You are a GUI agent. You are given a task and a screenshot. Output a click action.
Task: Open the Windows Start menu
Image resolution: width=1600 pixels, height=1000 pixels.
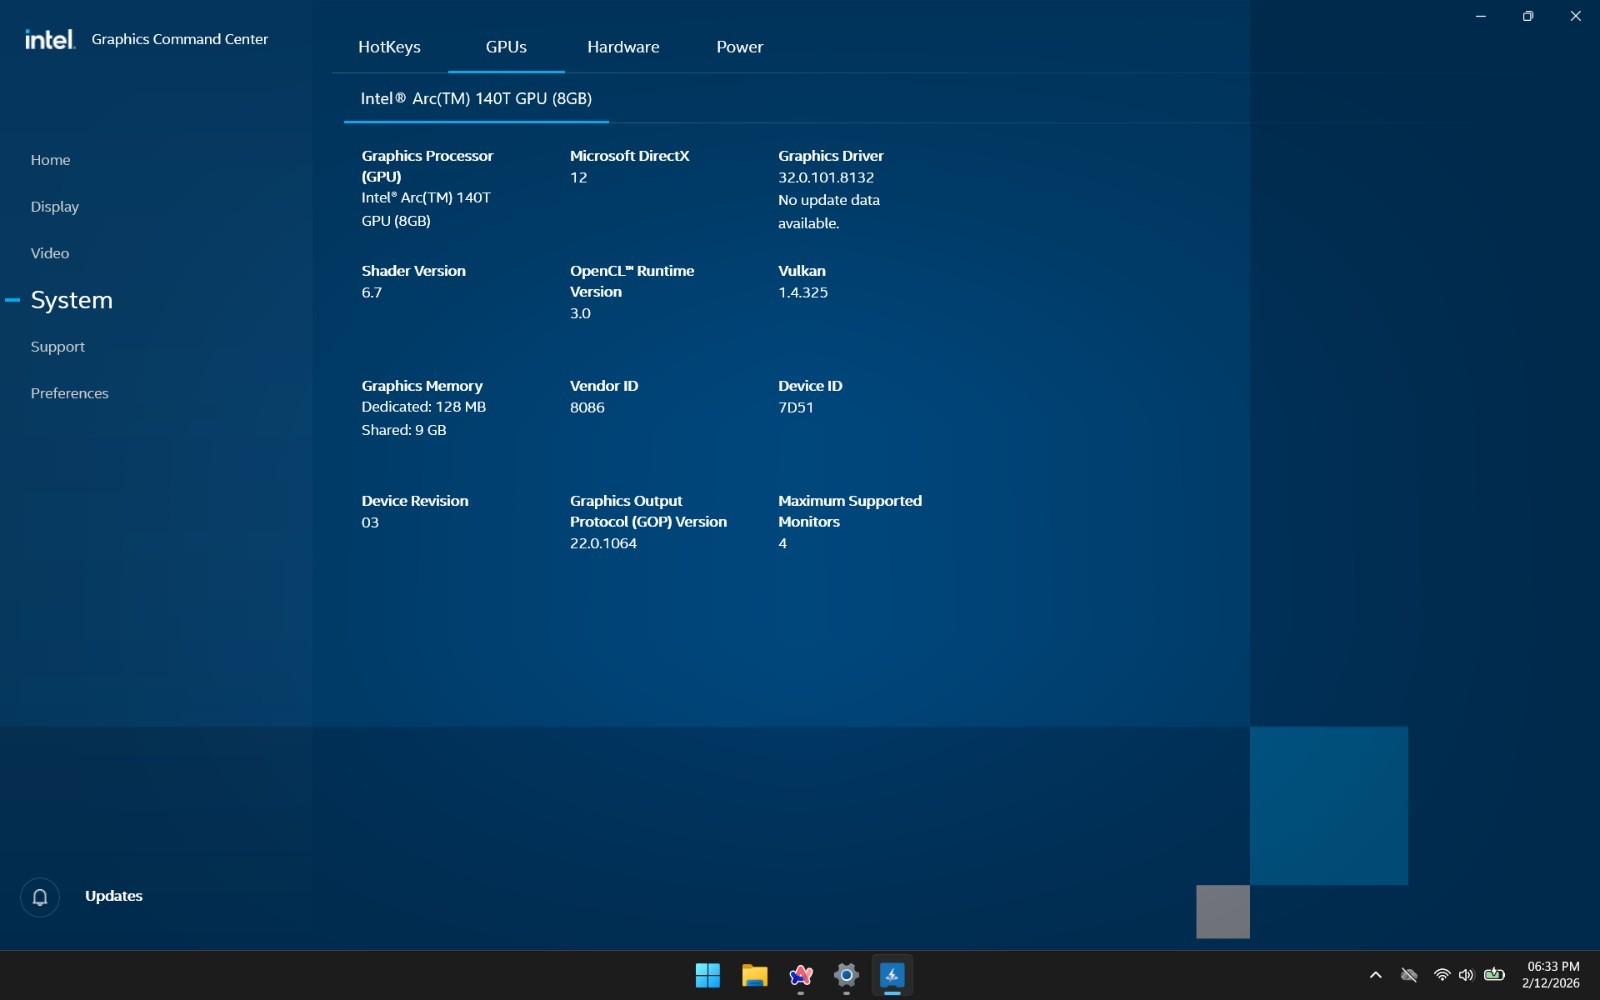pyautogui.click(x=708, y=975)
